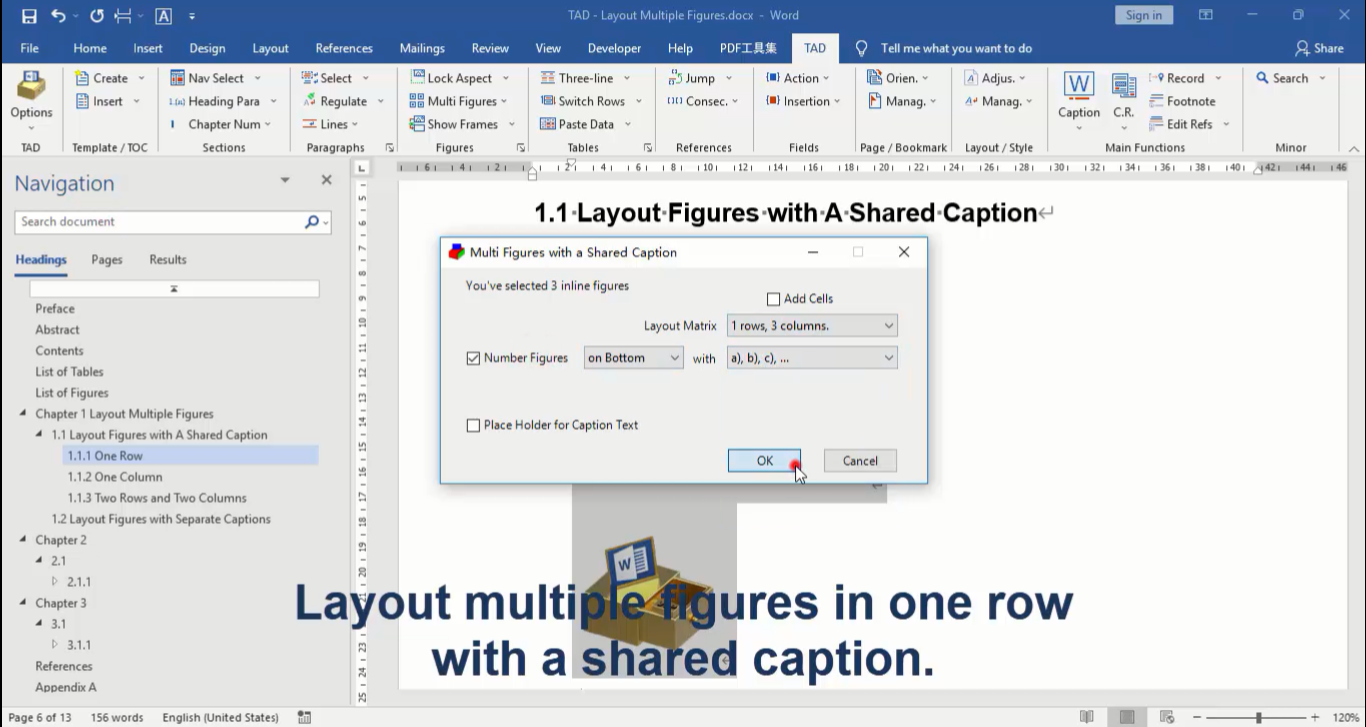Screen dimensions: 1366x727
Task: Collapse the Chapter 3 heading node
Action: coord(24,603)
